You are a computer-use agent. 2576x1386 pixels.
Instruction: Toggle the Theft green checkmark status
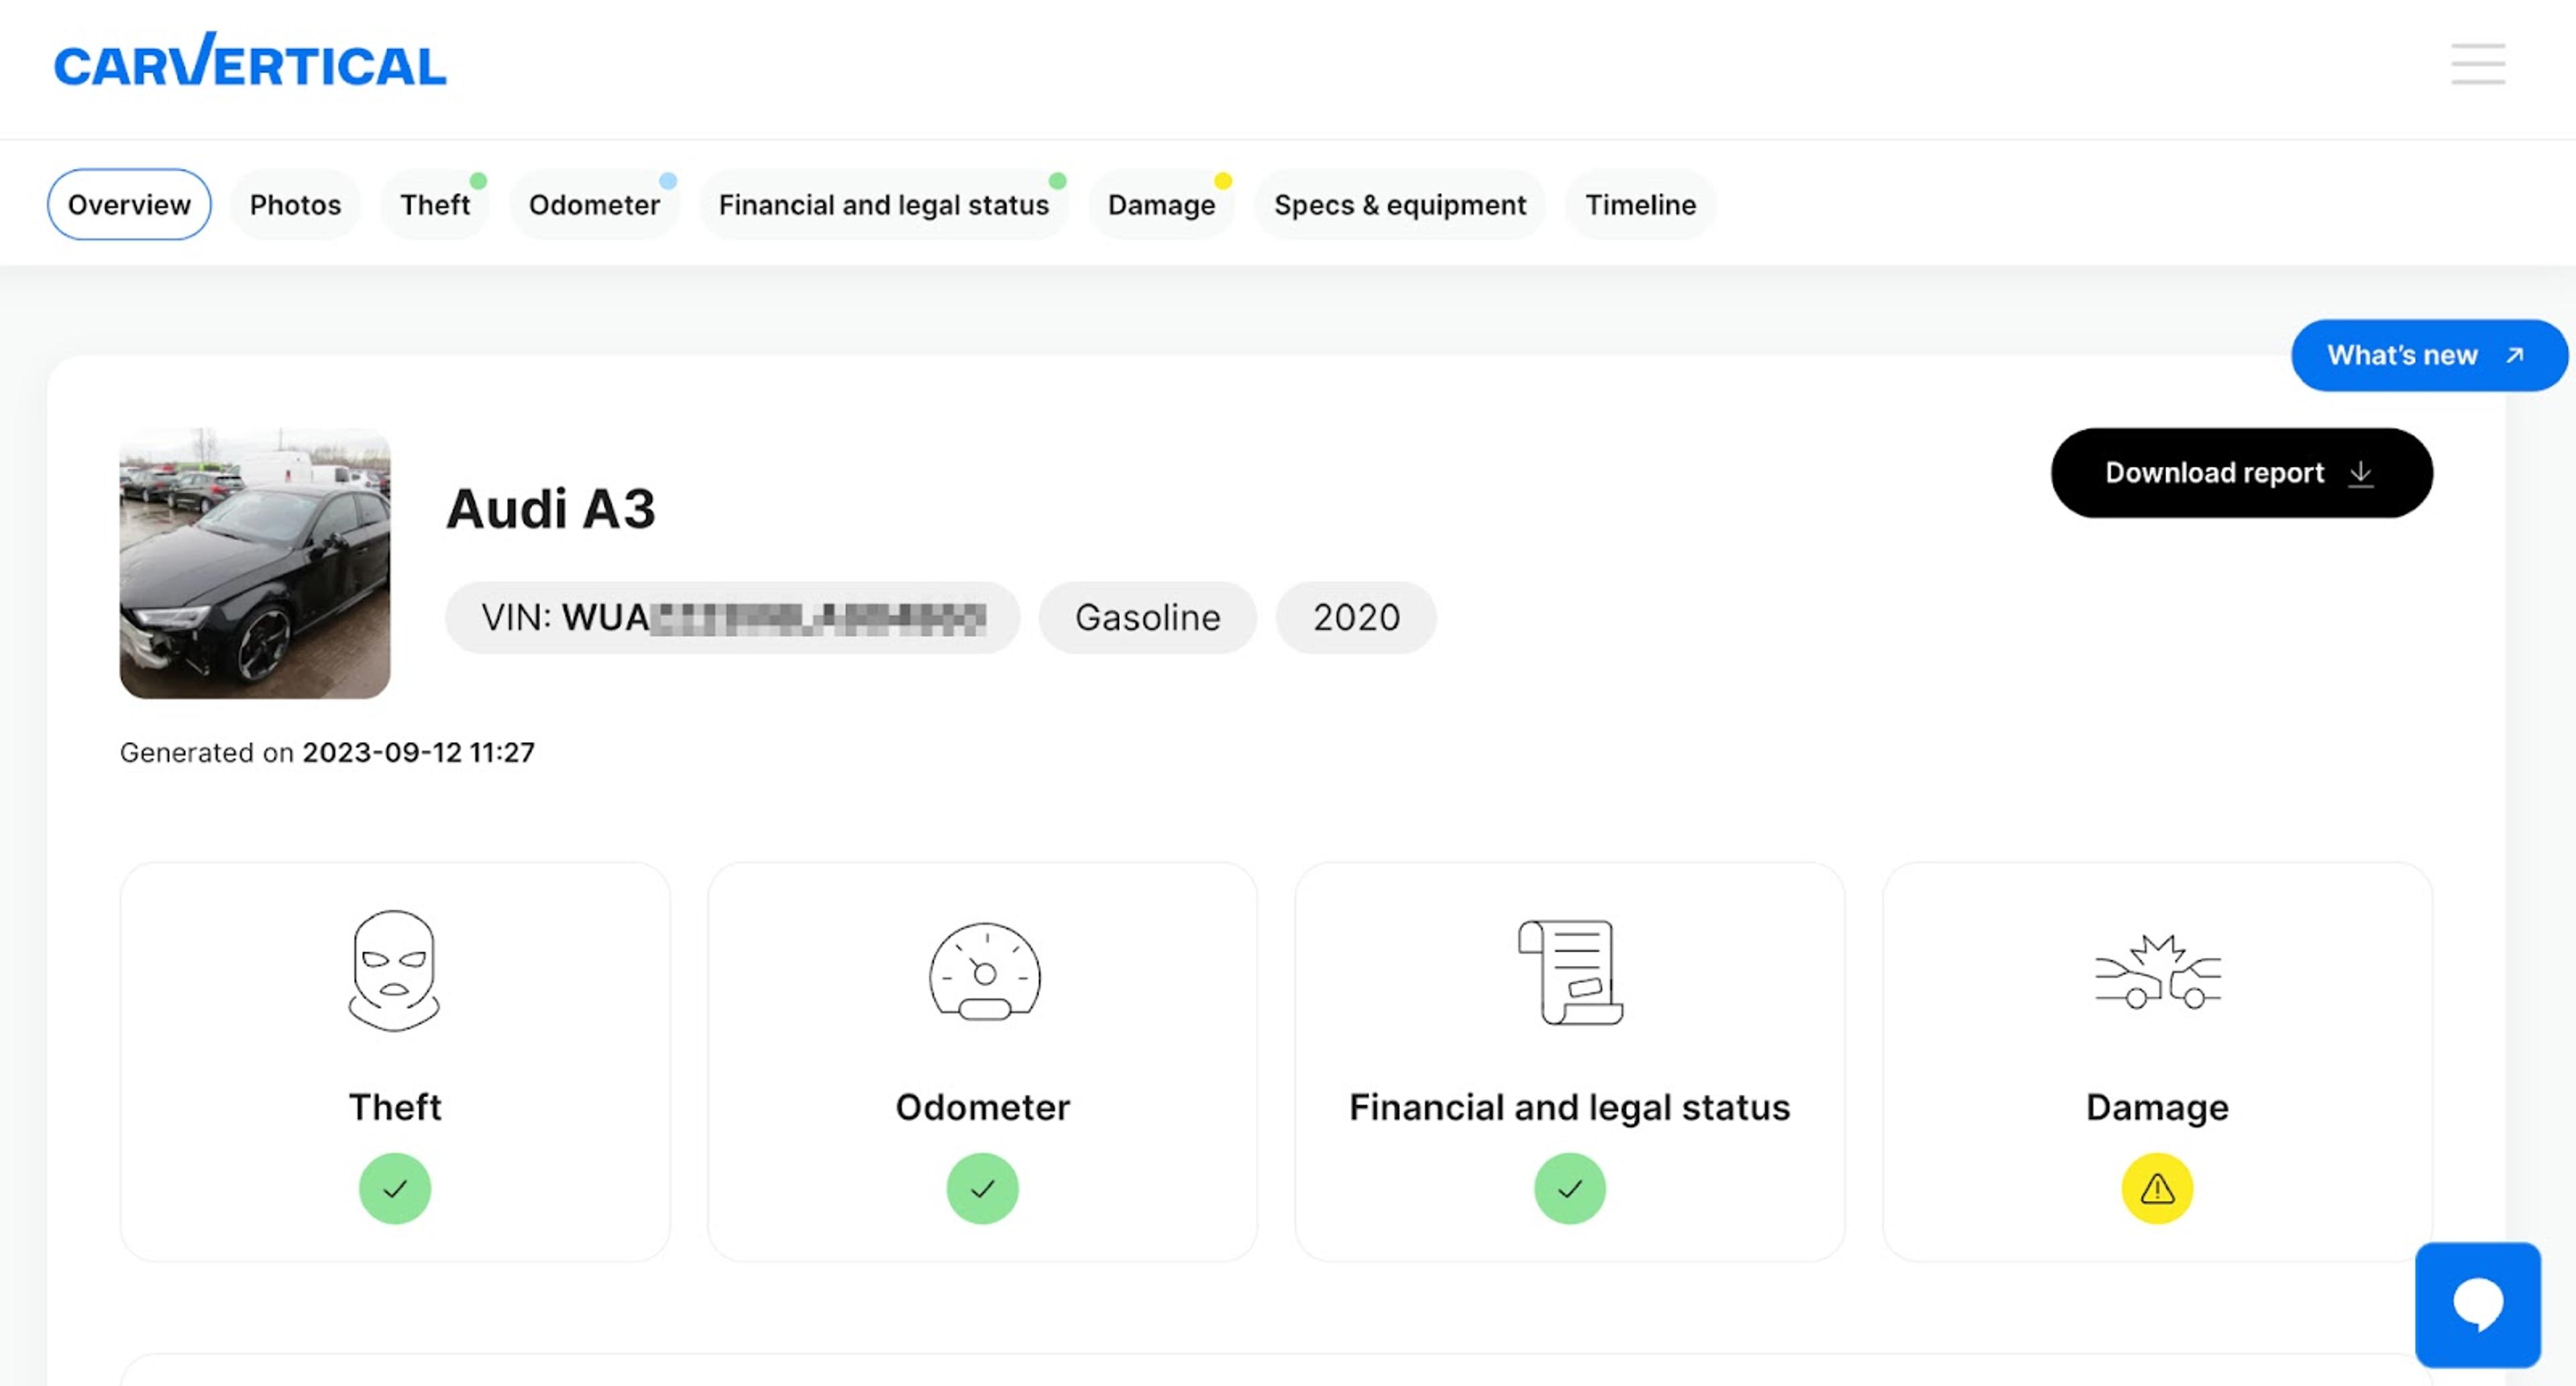click(392, 1189)
